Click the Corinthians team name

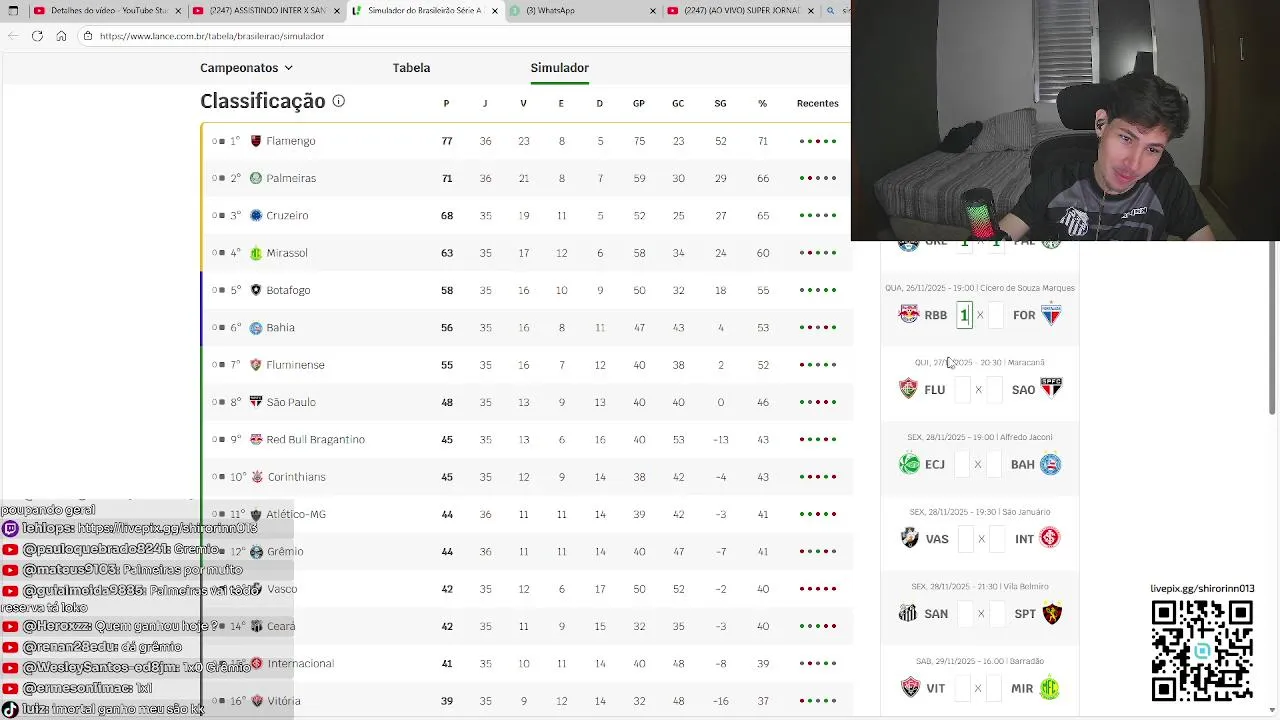(296, 477)
